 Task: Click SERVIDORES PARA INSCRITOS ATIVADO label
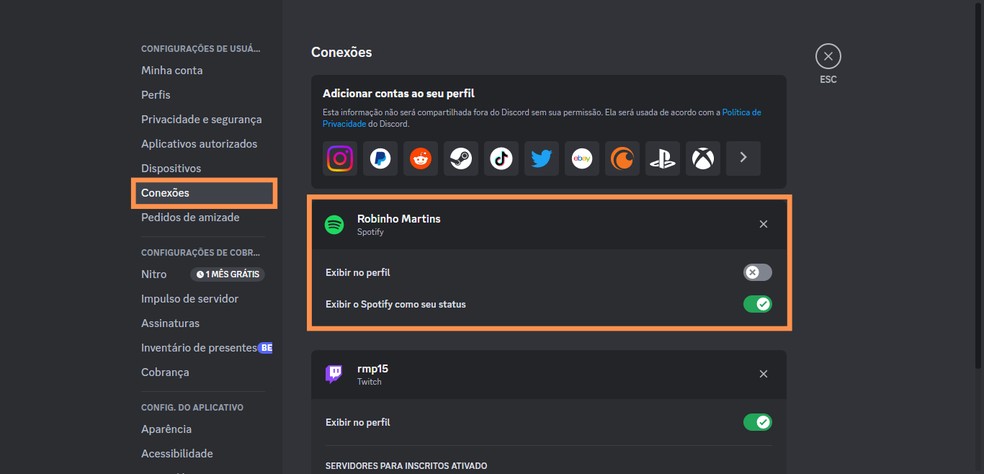406,466
